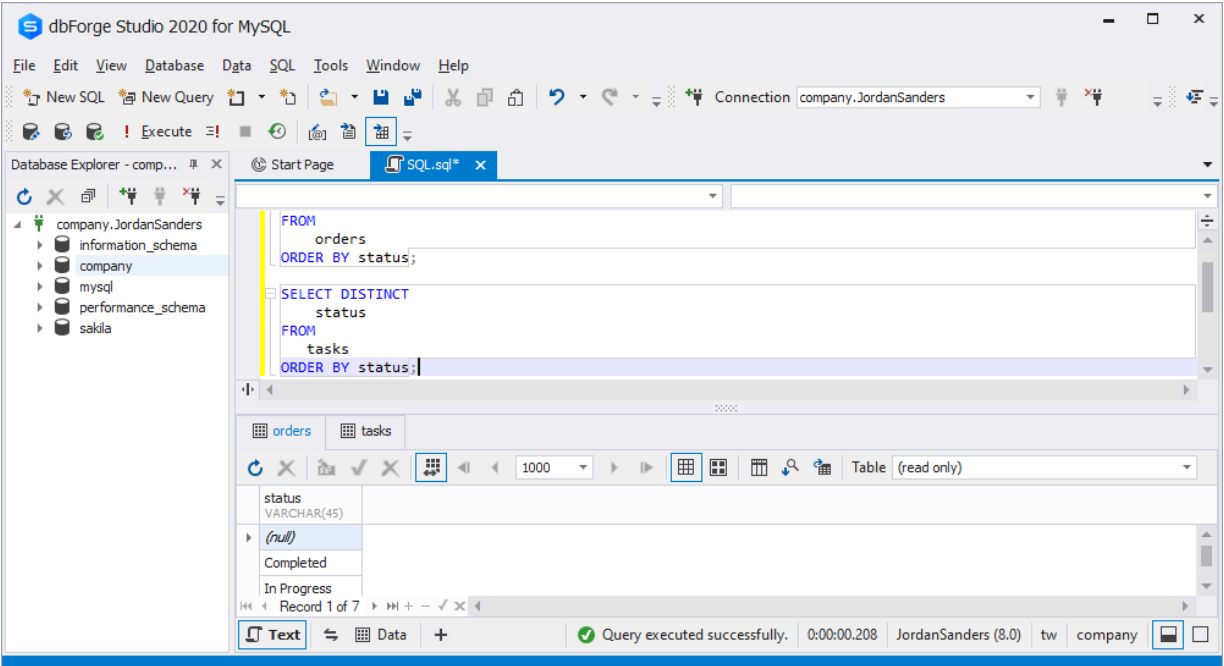Click the Save document icon
Image resolution: width=1224 pixels, height=666 pixels.
pyautogui.click(x=381, y=97)
